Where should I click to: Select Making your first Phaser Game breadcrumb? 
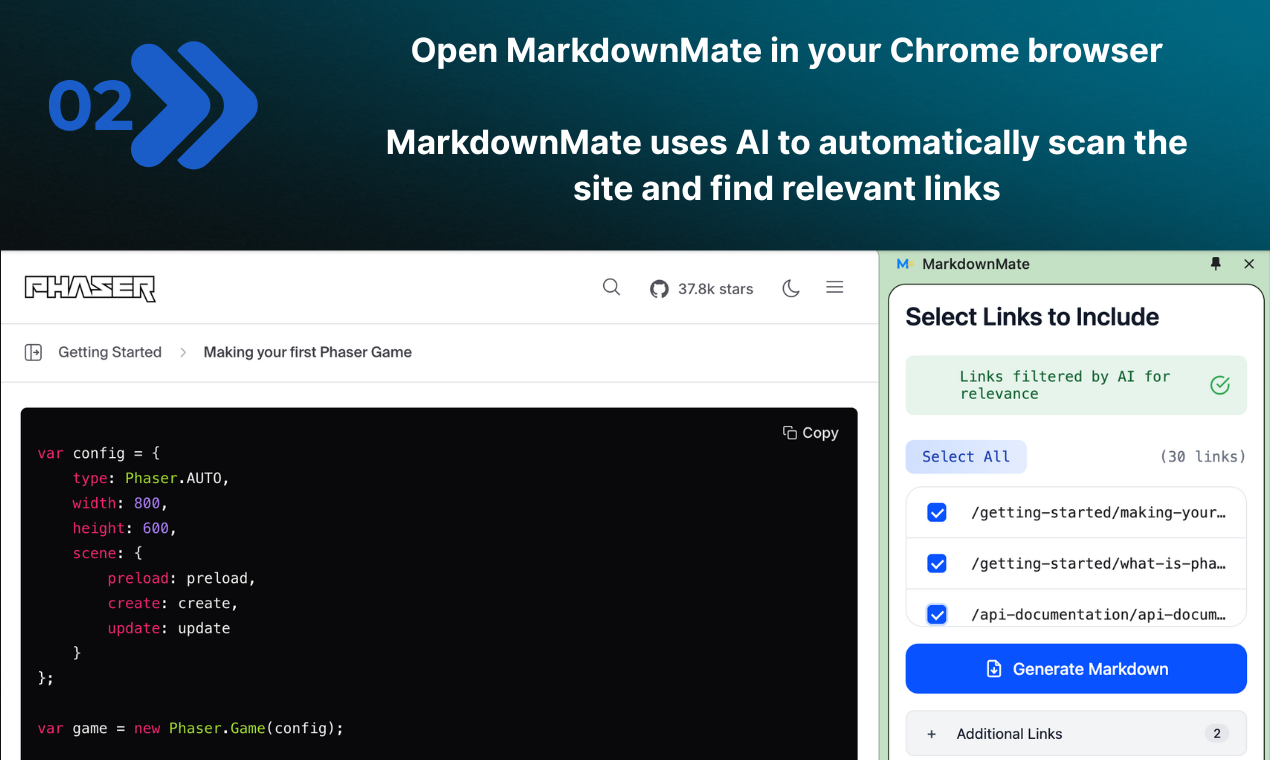tap(308, 352)
